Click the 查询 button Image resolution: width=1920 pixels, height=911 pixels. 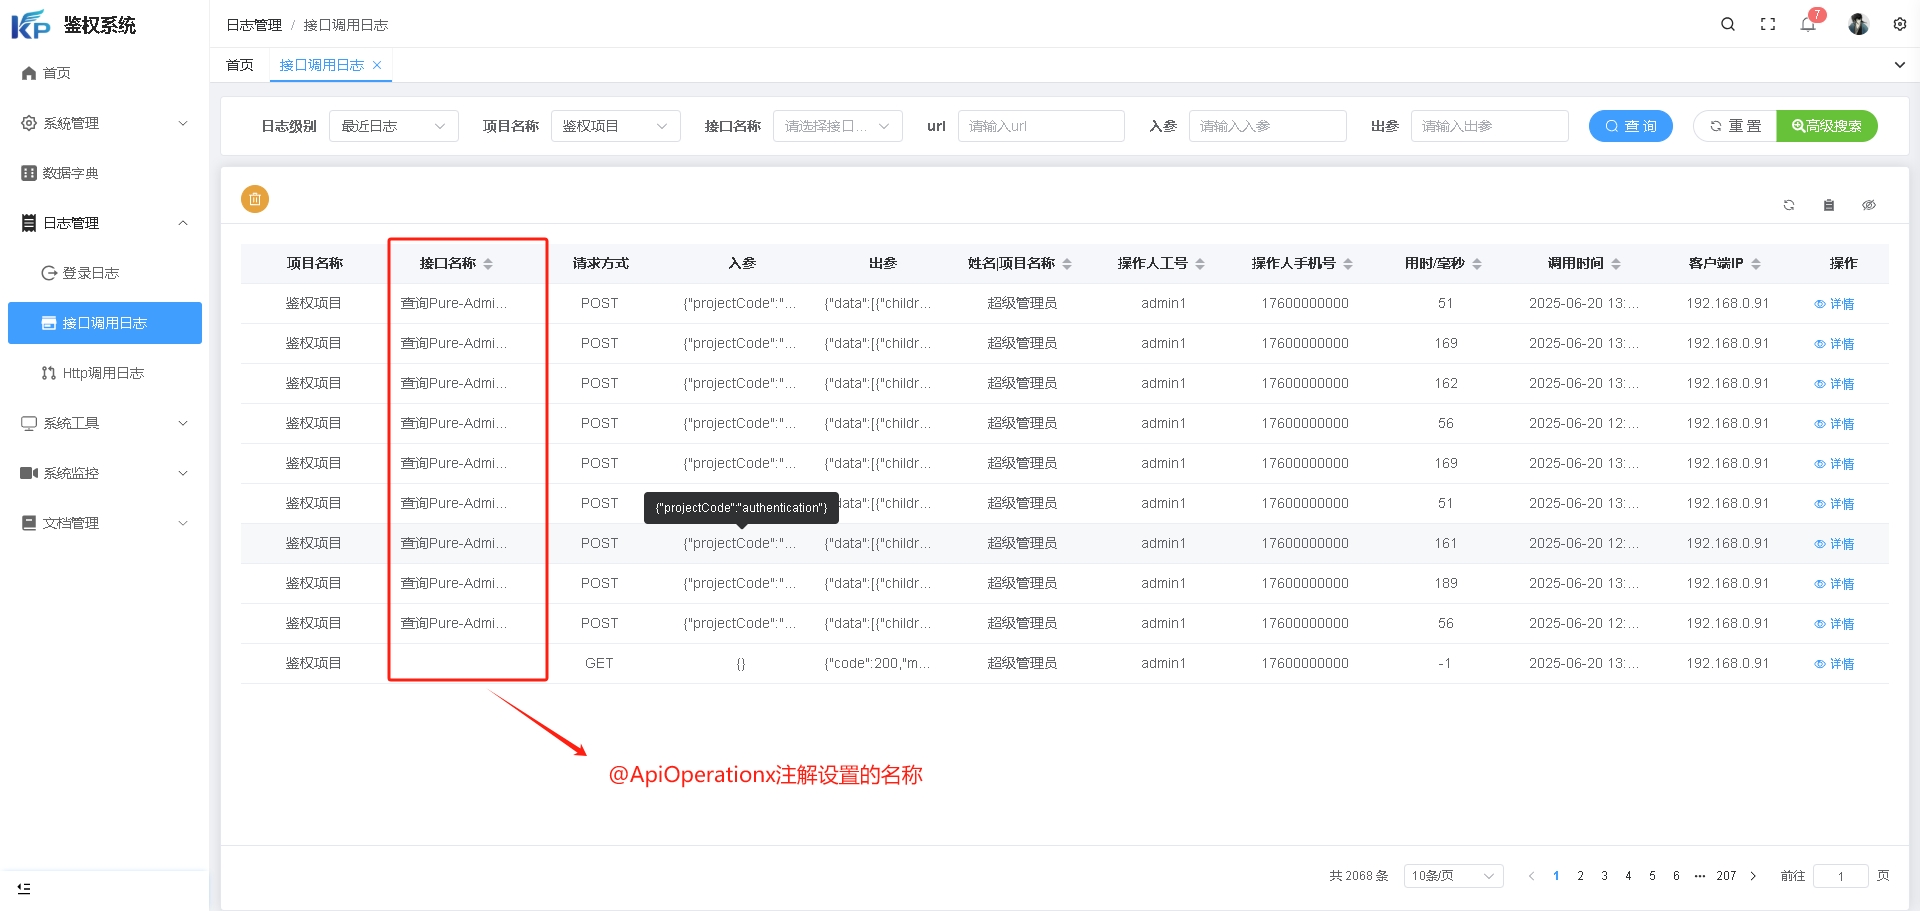(1630, 126)
